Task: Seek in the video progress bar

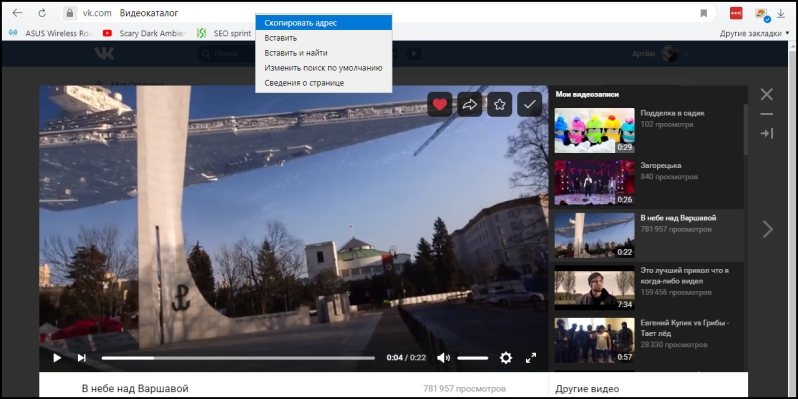Action: 238,358
